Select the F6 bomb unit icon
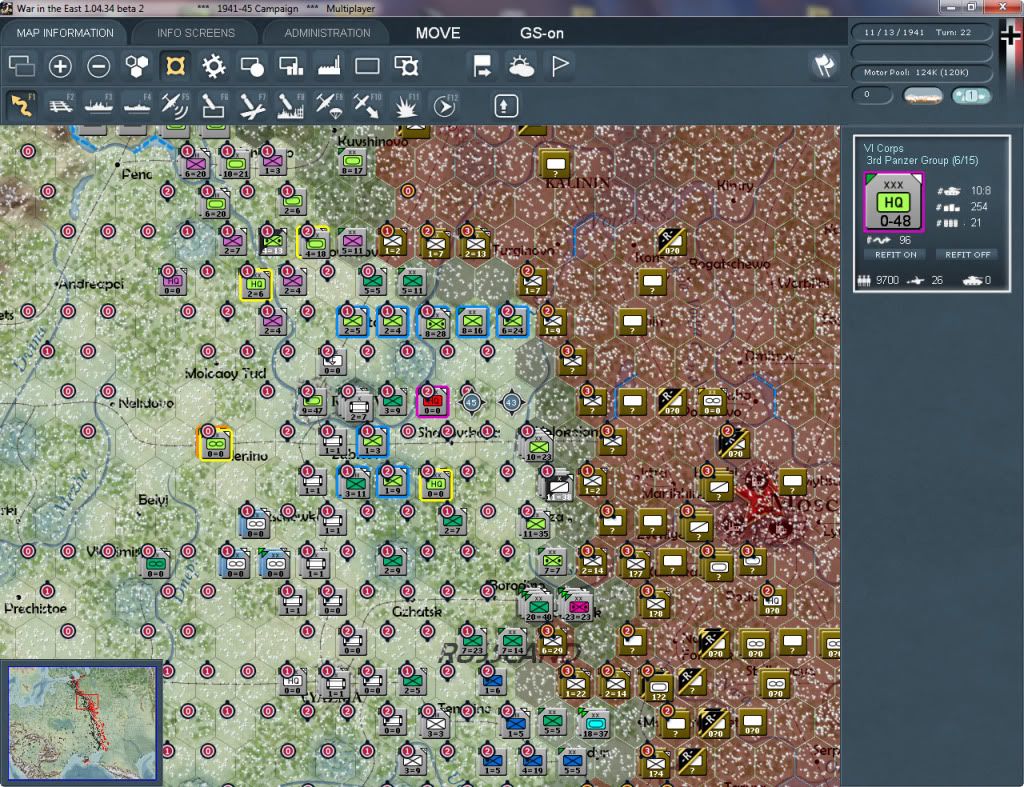1024x787 pixels. click(x=214, y=105)
